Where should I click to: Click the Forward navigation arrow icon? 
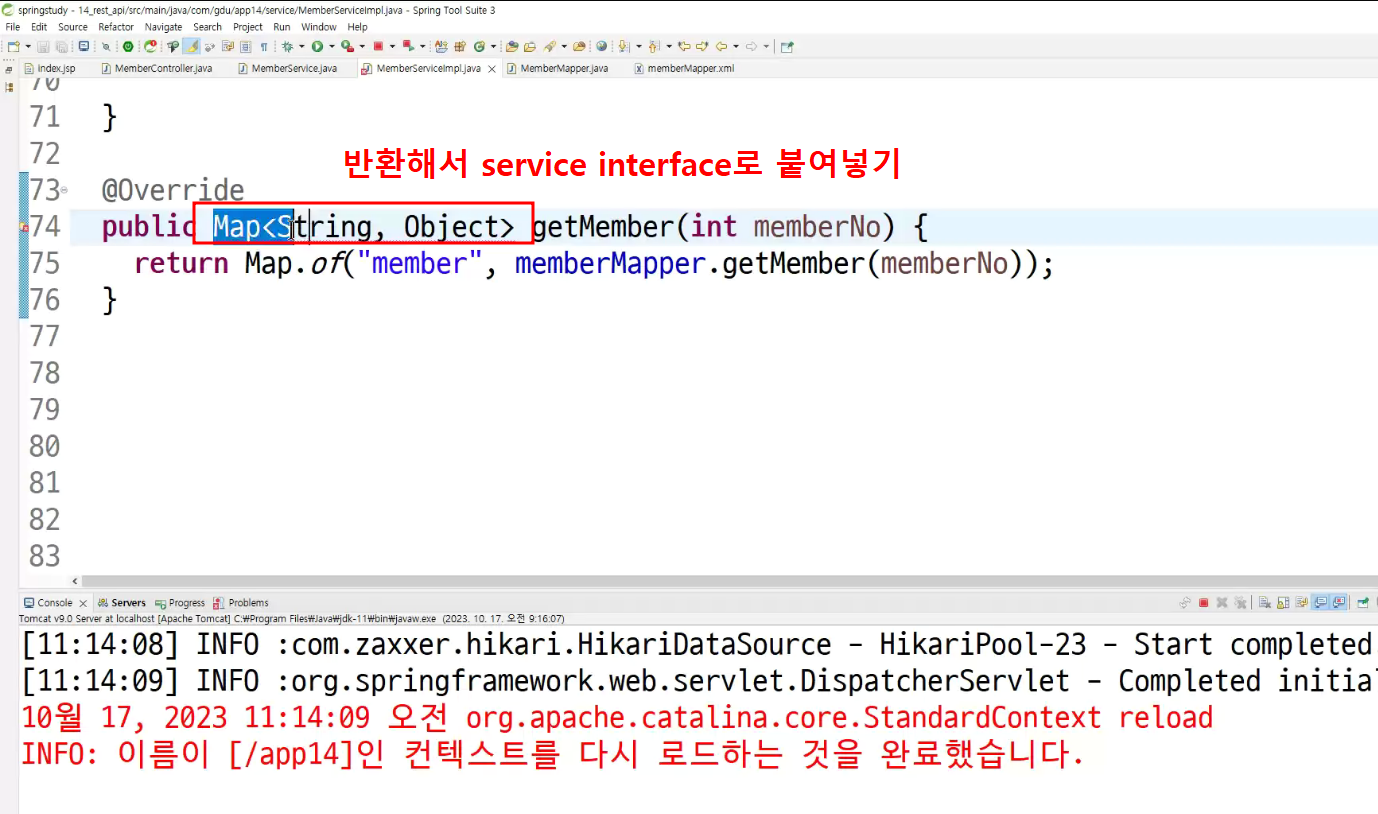pyautogui.click(x=751, y=46)
